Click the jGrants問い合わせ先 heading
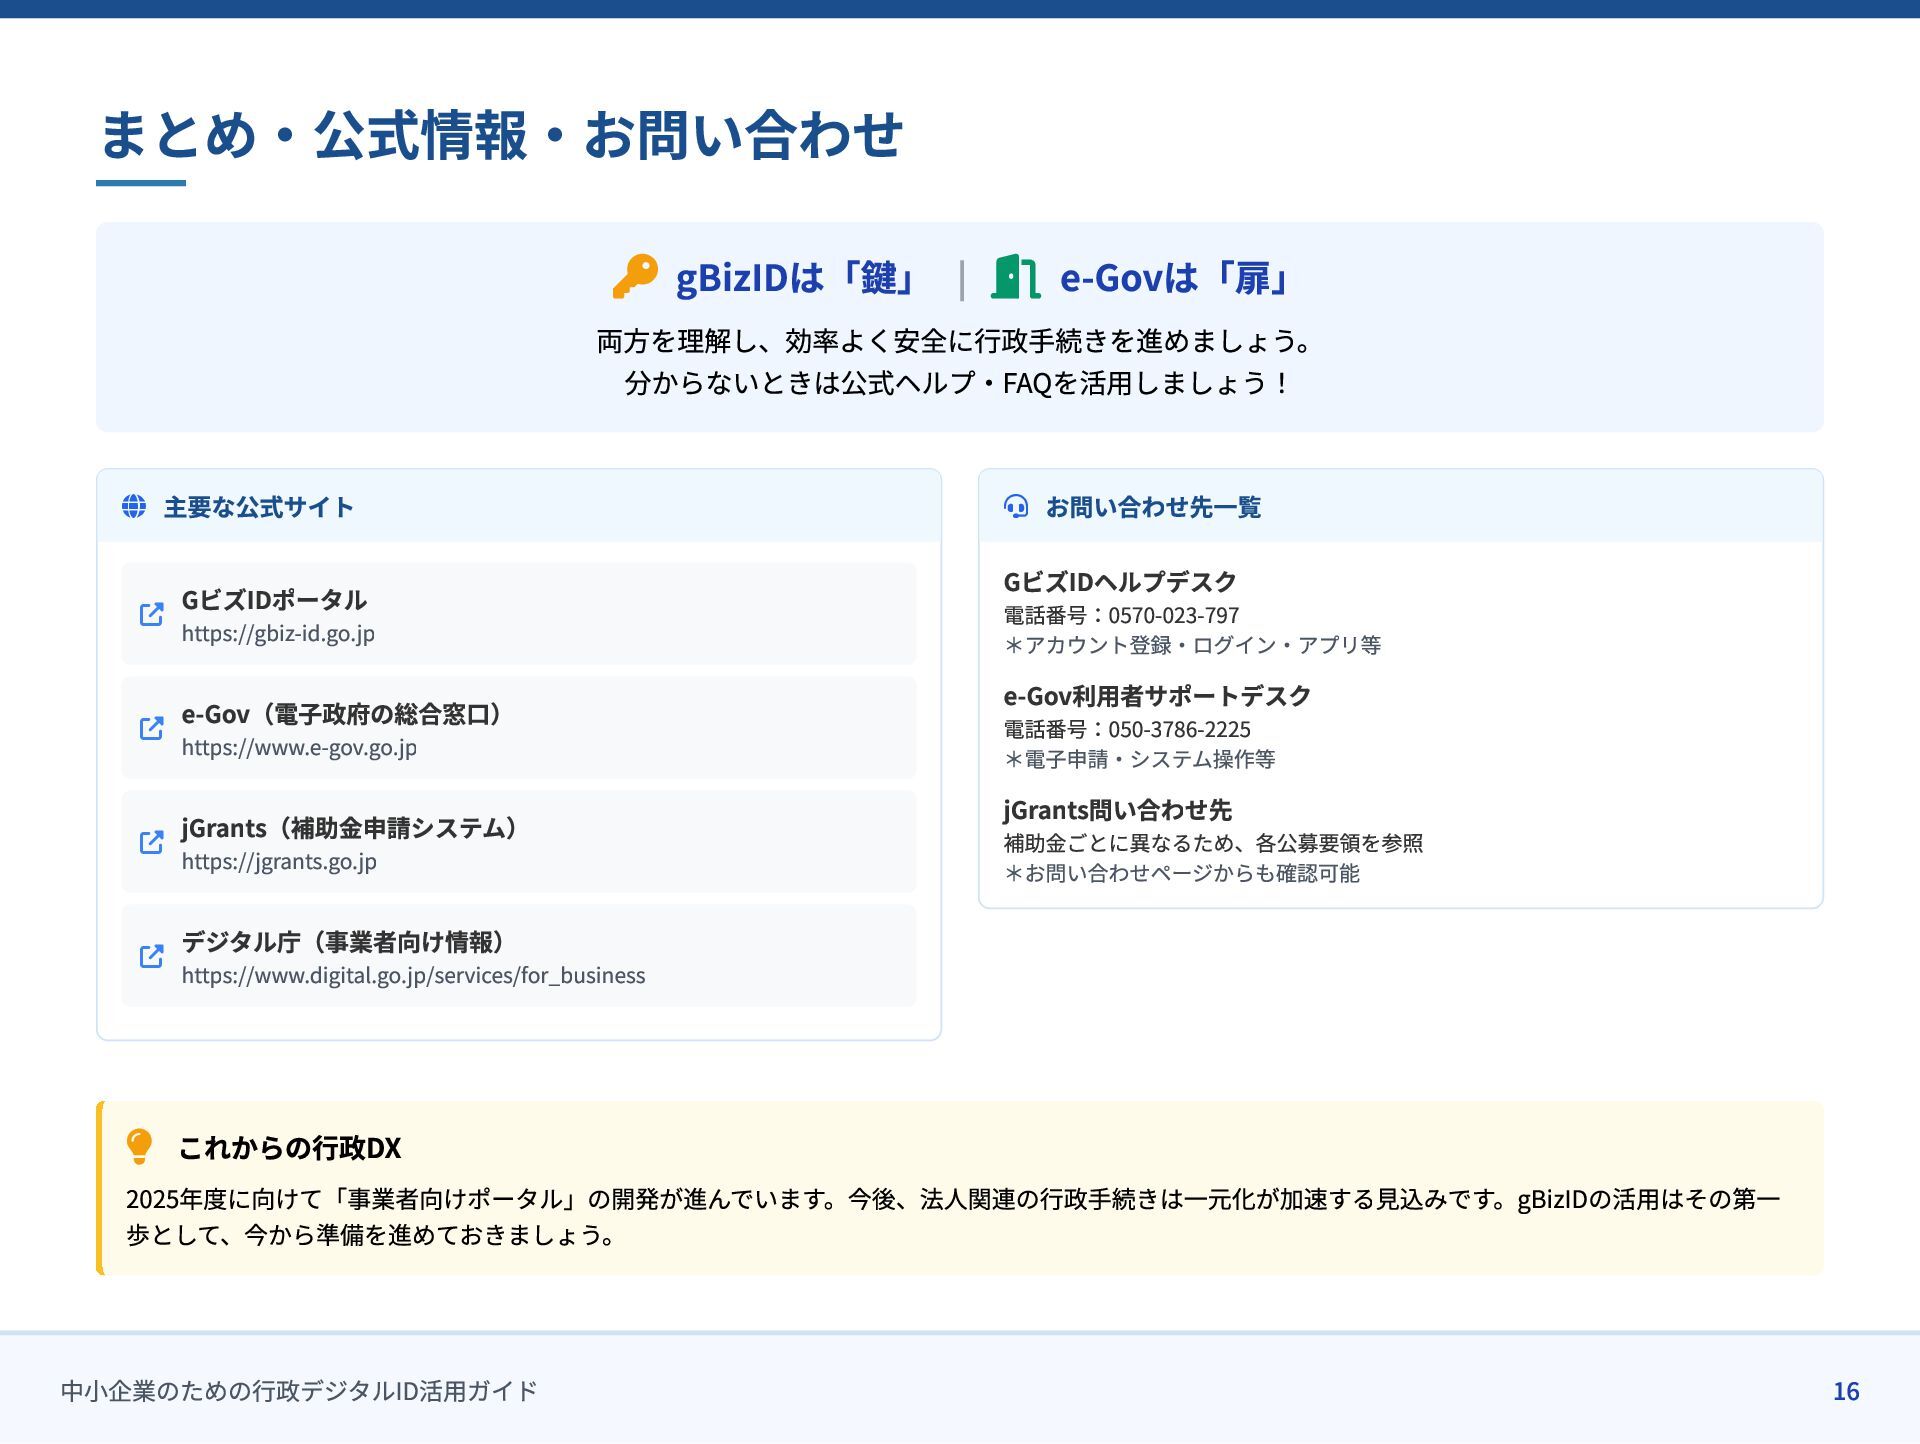 (1117, 810)
